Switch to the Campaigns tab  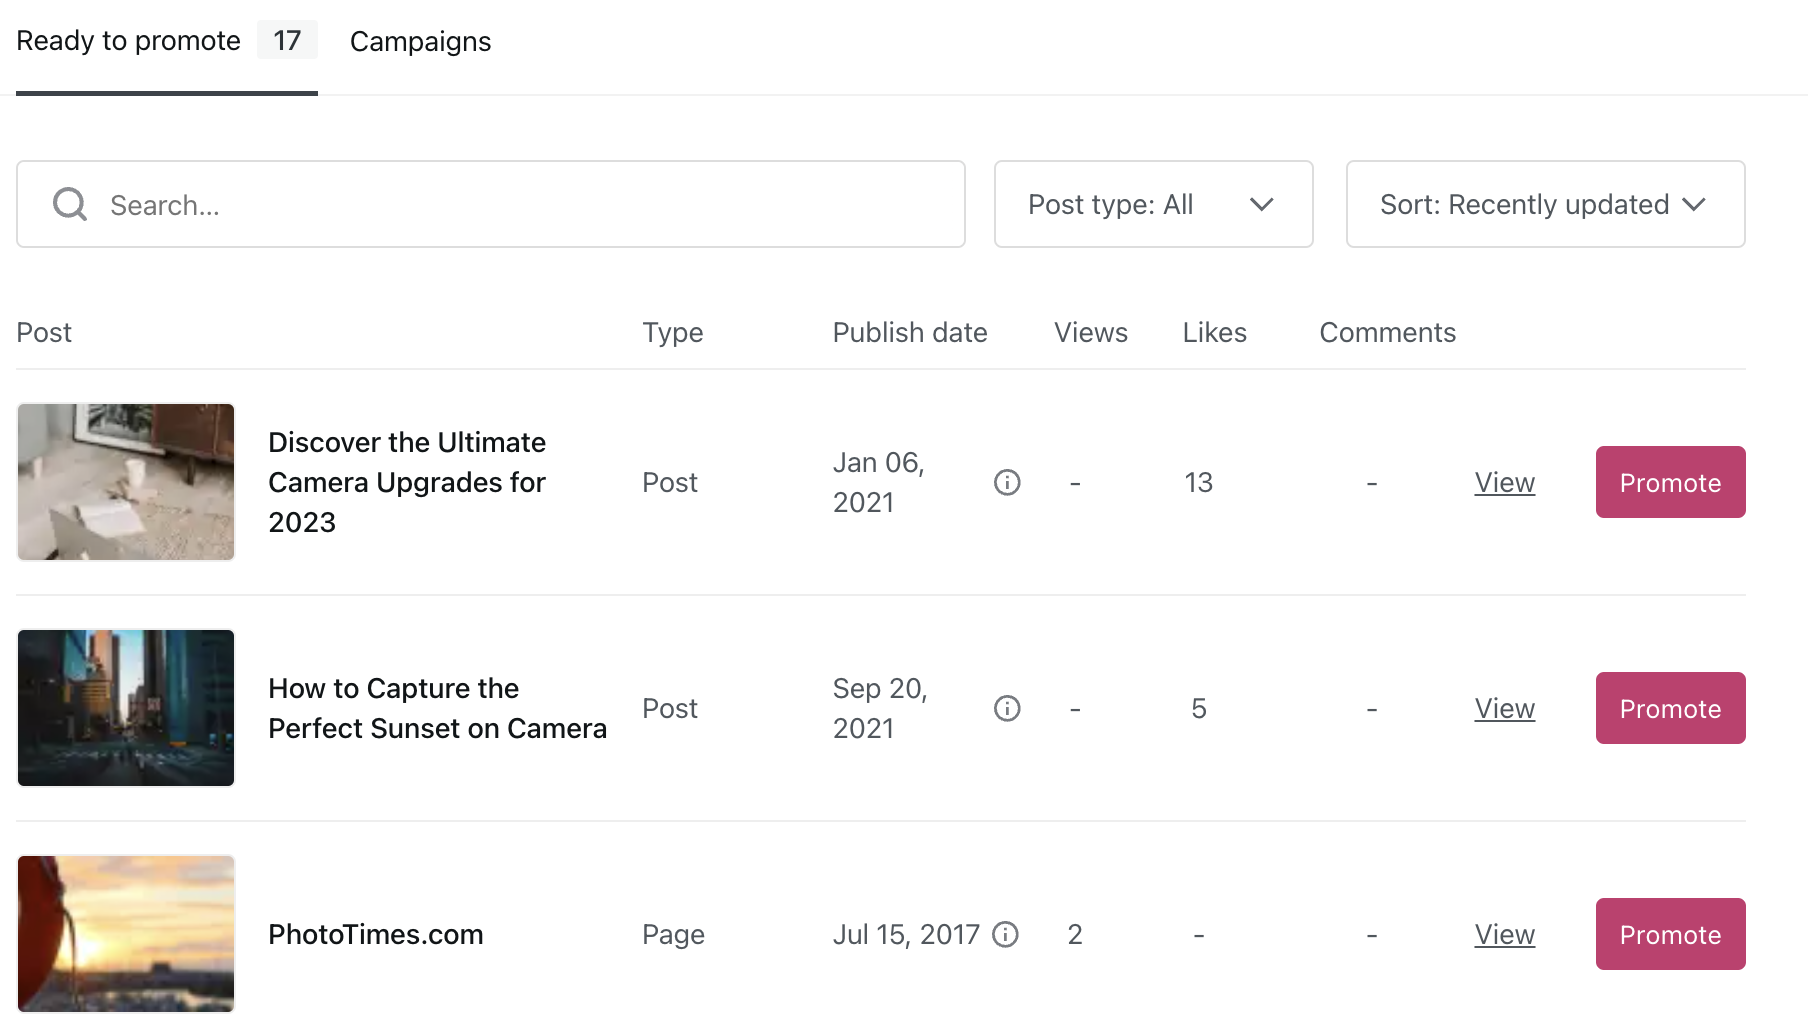420,42
